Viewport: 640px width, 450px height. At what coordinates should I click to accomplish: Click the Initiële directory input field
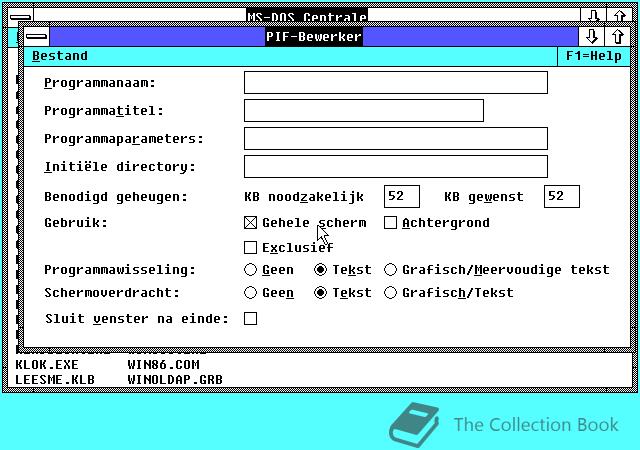(x=396, y=166)
